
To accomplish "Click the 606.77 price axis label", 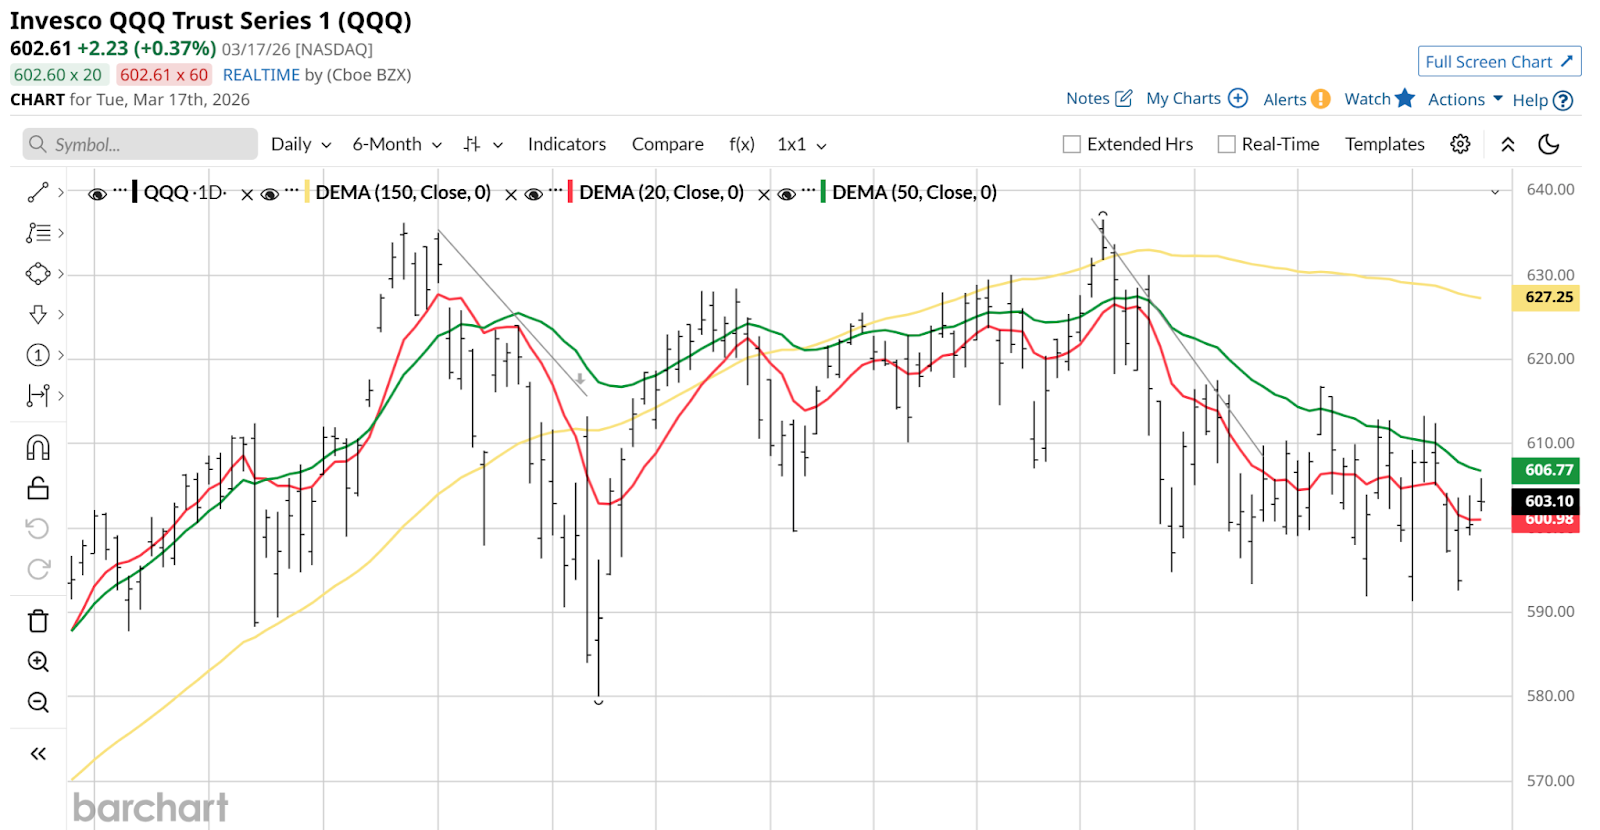I will tap(1548, 470).
